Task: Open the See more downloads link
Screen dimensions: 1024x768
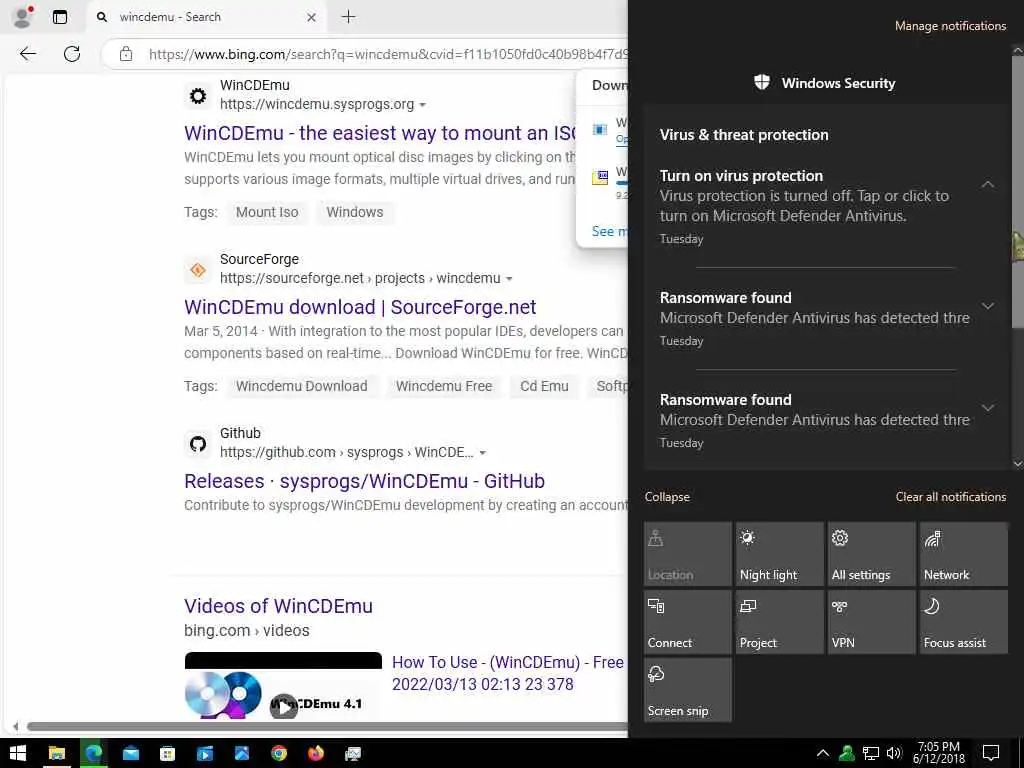Action: [x=609, y=231]
